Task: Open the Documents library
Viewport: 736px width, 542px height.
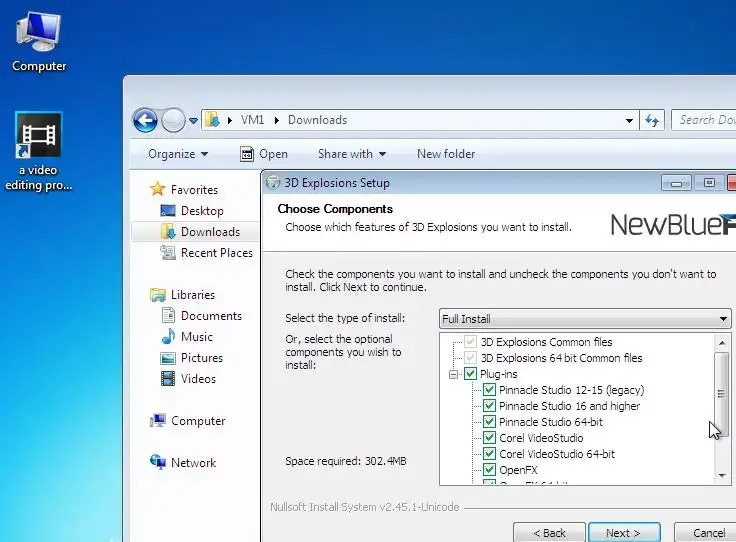Action: click(x=211, y=316)
